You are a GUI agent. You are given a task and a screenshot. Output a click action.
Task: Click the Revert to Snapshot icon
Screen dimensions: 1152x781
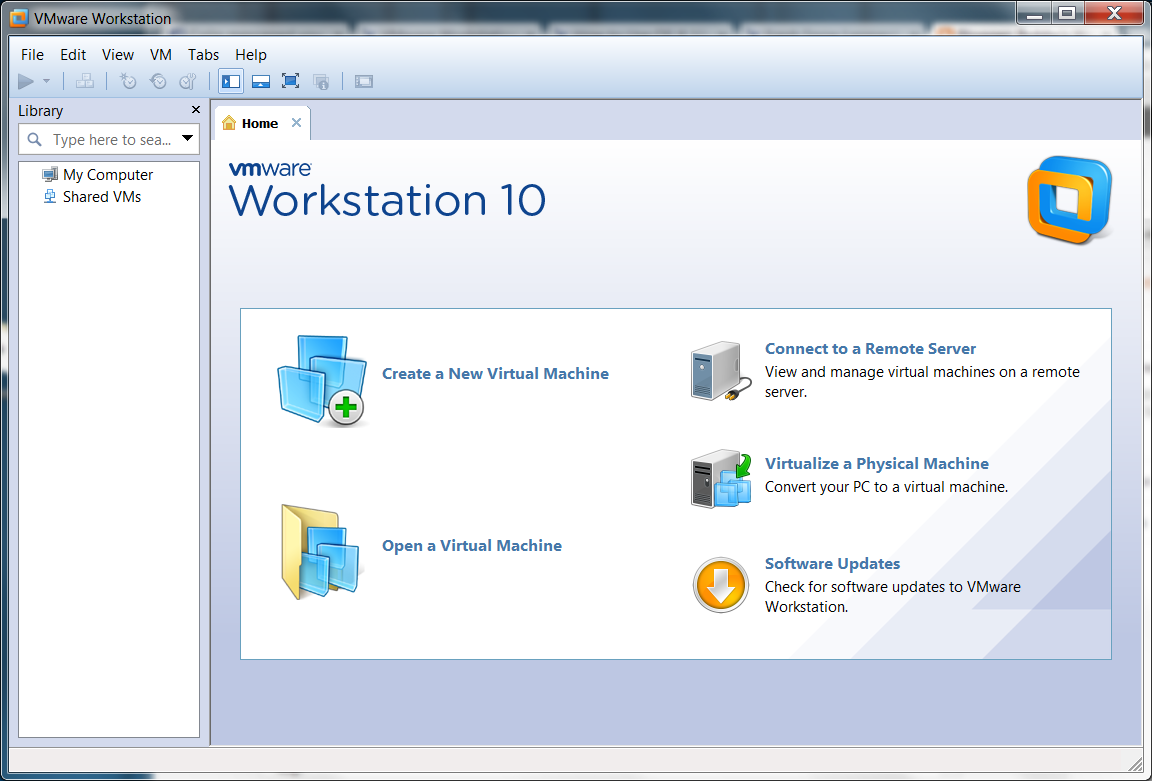pos(158,82)
